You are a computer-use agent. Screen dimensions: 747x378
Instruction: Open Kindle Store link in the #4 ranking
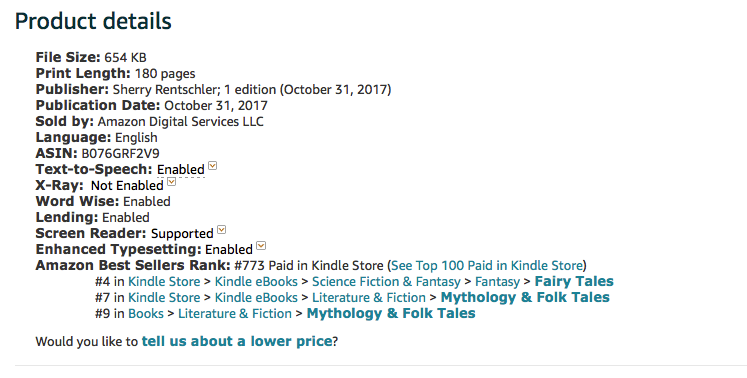tap(164, 282)
